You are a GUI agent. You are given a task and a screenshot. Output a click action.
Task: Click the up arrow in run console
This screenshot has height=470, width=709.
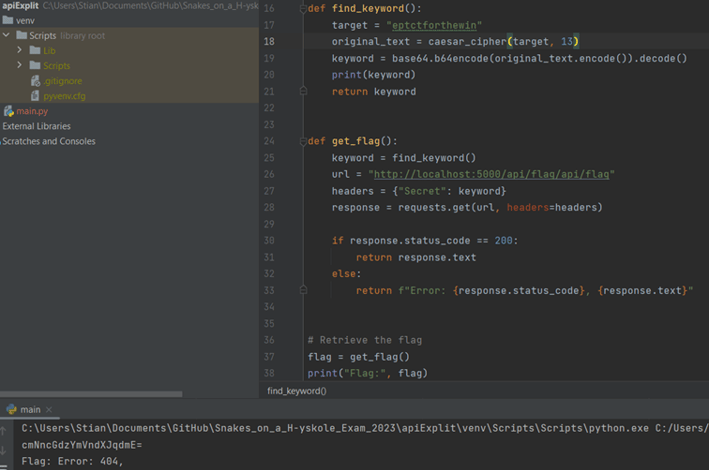tap(3, 431)
